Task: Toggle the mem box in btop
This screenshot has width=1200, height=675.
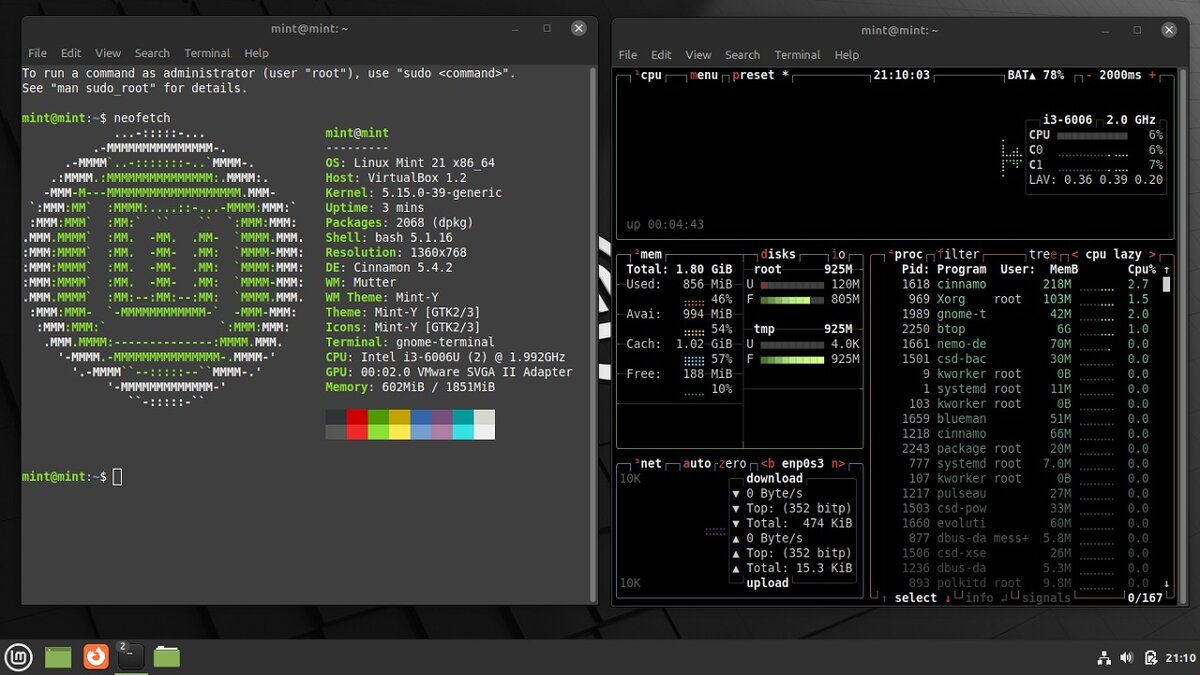Action: 650,254
